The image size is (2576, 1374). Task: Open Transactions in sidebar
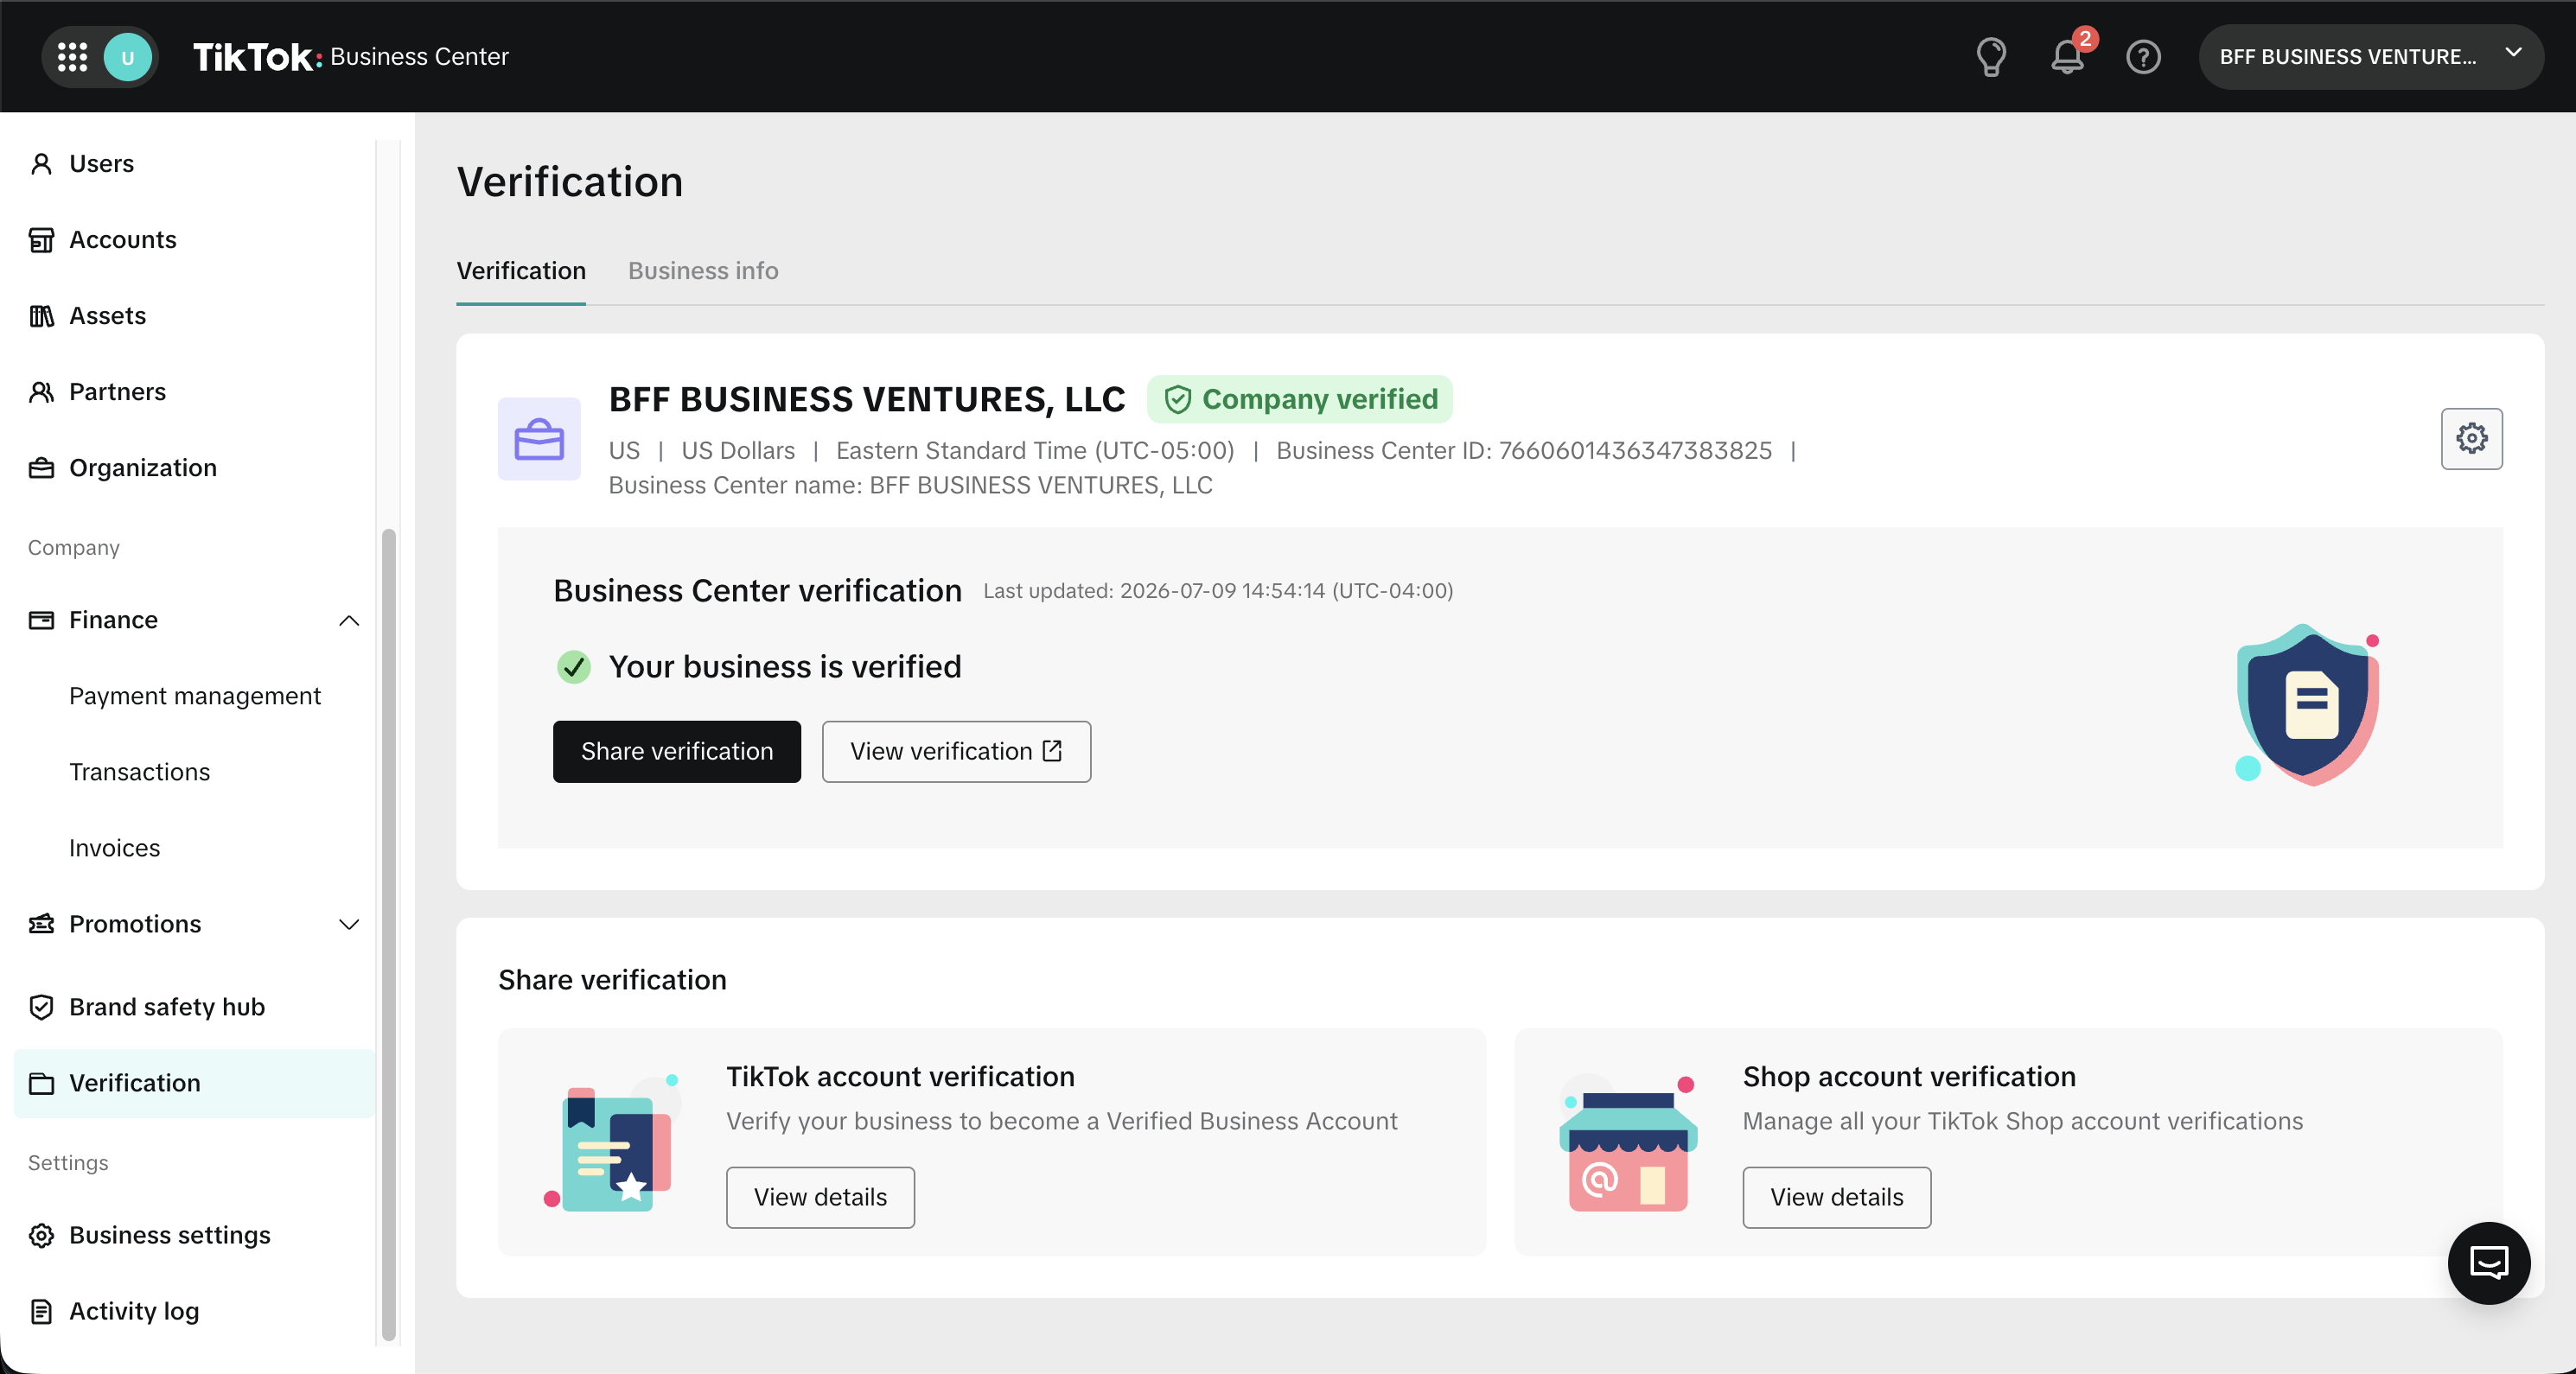click(140, 772)
